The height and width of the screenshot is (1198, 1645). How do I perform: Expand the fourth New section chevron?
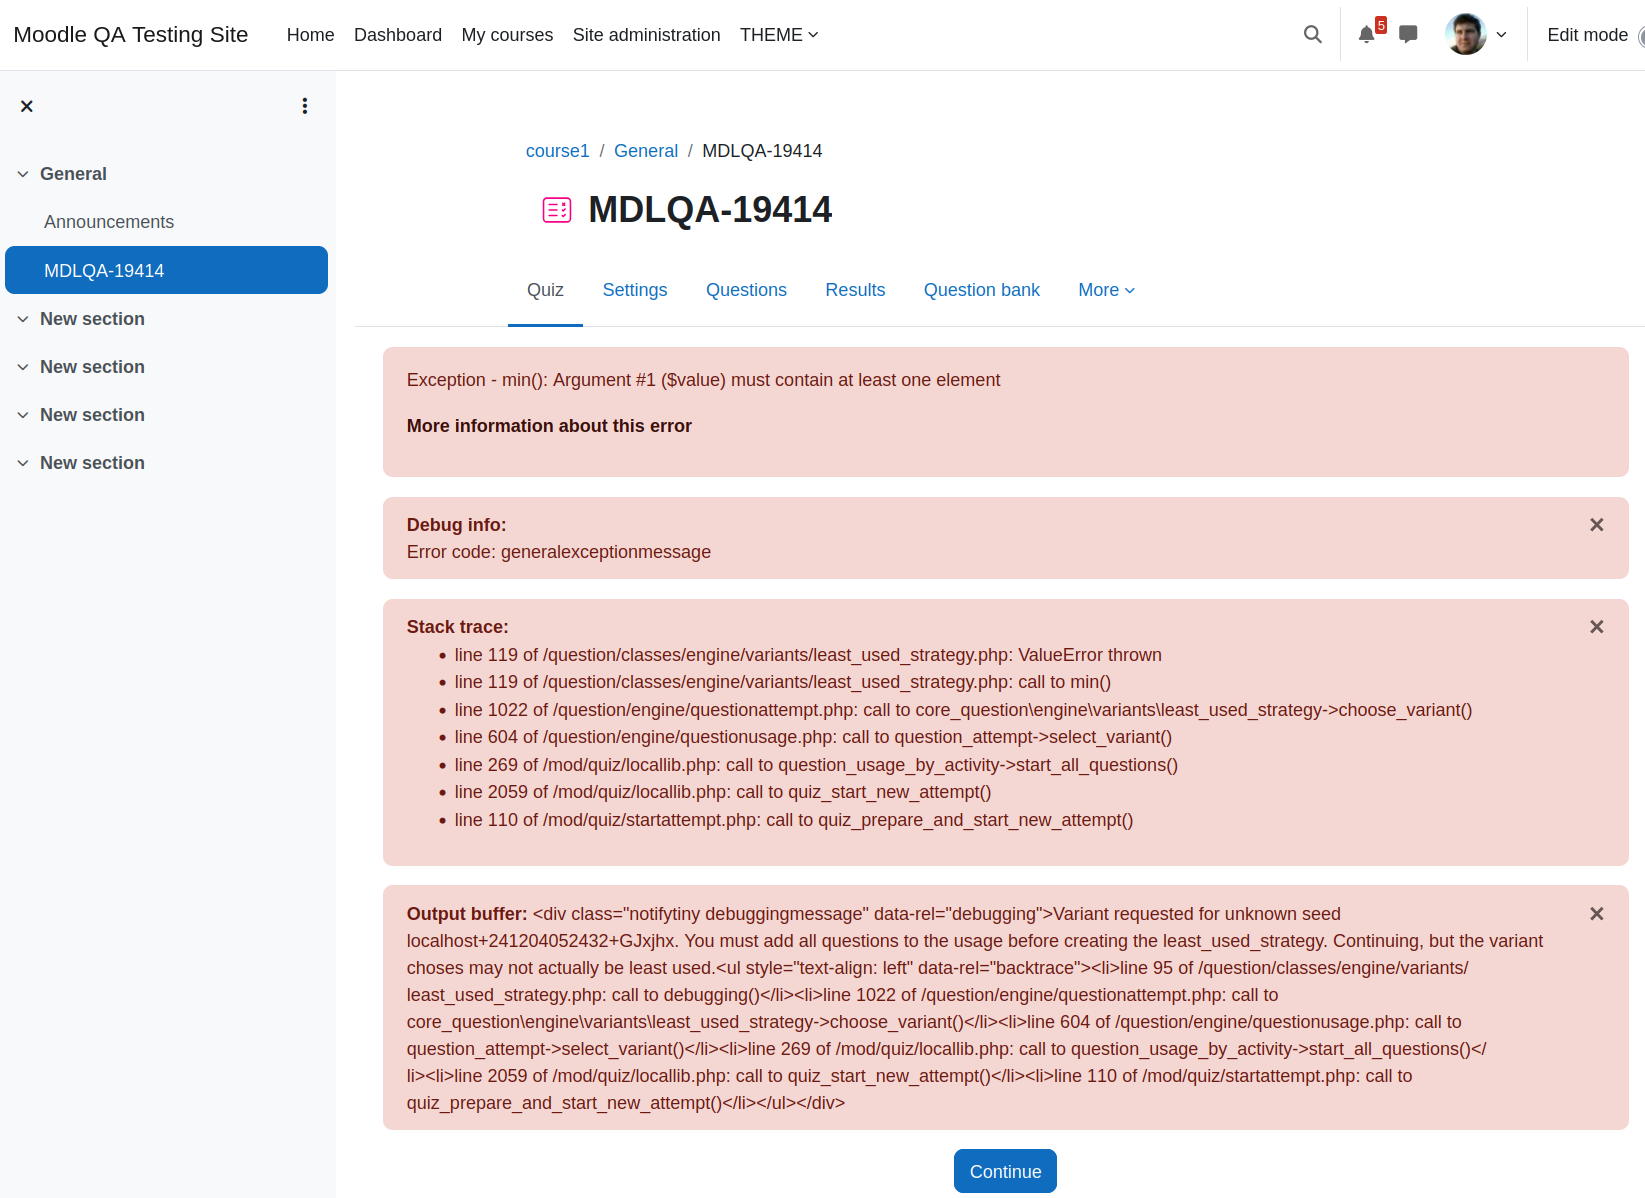pos(23,463)
